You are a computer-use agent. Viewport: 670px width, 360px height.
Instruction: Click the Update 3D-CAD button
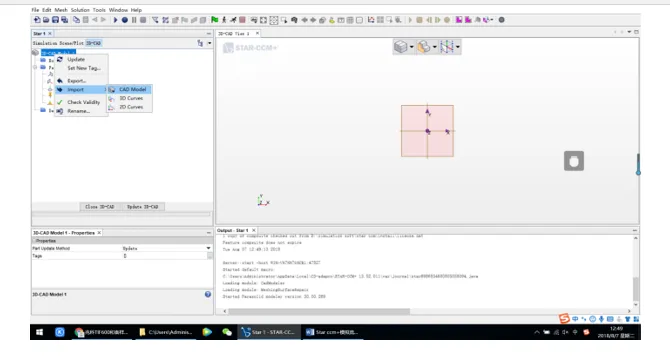tap(143, 207)
